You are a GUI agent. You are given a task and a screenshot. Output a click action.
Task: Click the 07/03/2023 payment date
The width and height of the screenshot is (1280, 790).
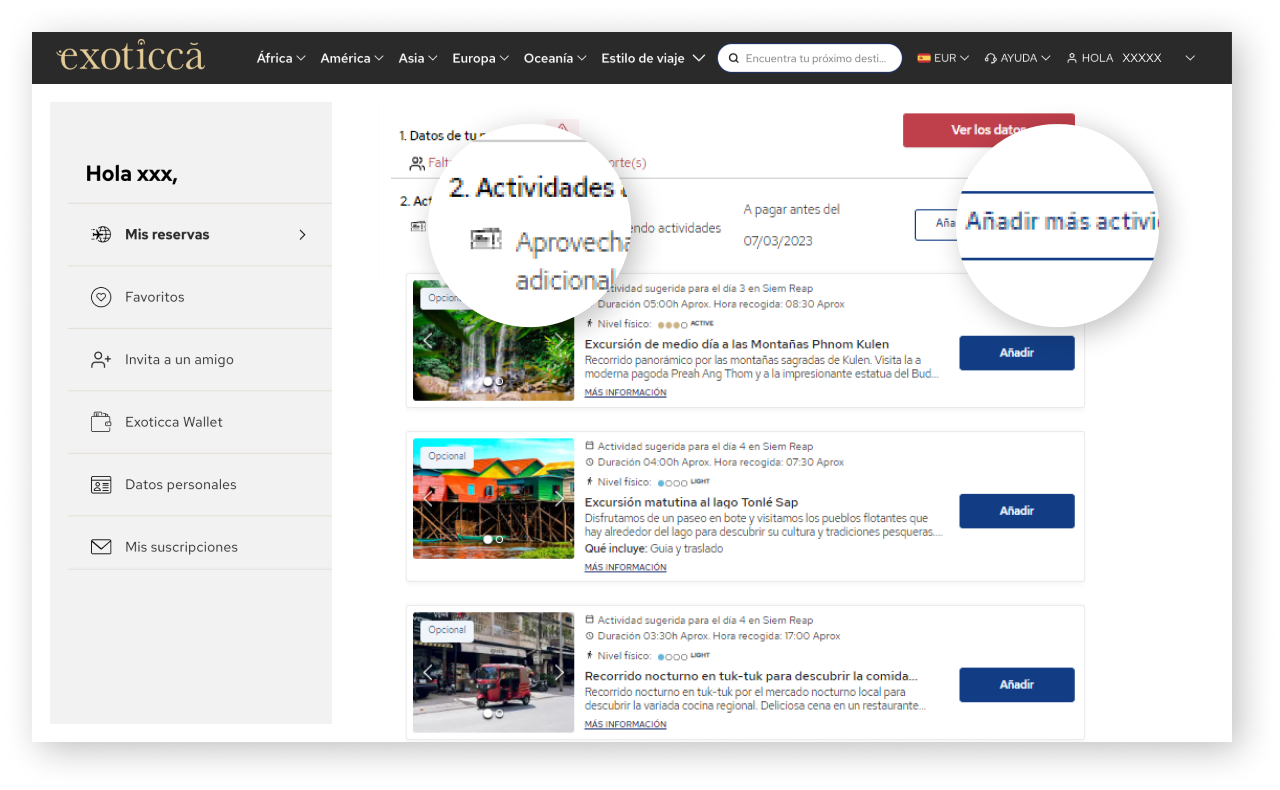pos(778,241)
